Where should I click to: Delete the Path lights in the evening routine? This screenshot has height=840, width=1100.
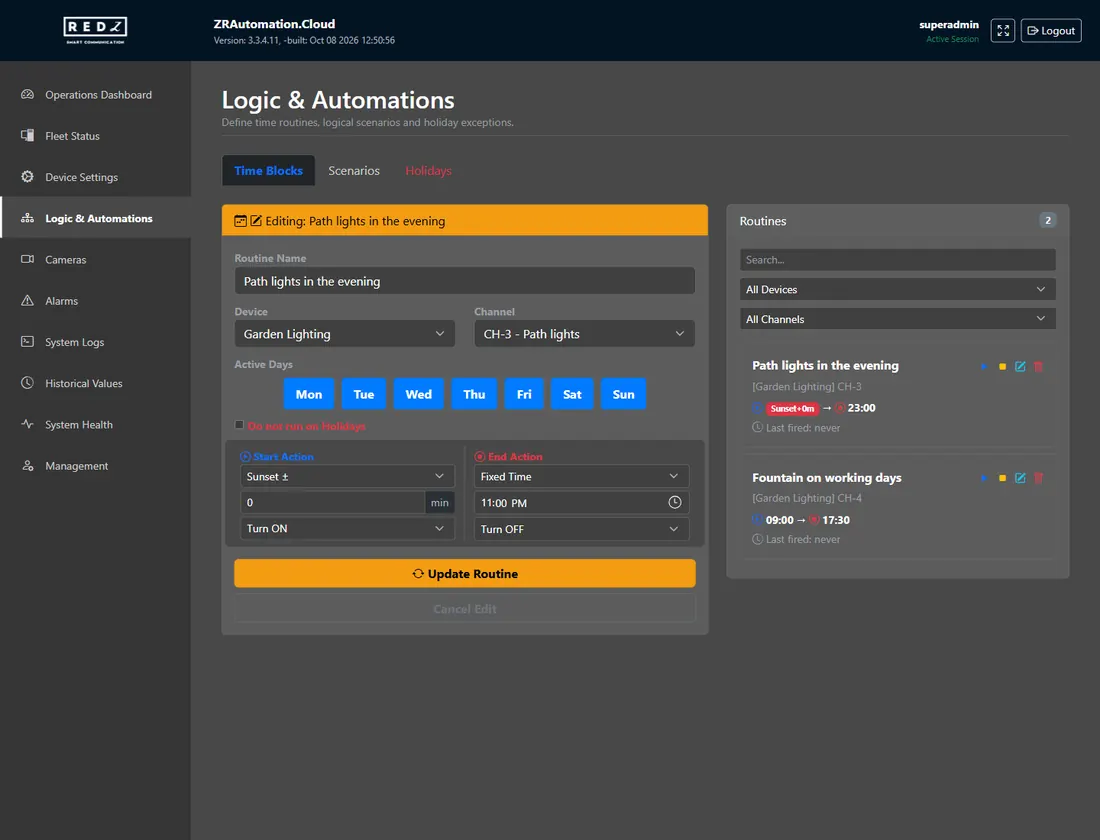1038,366
